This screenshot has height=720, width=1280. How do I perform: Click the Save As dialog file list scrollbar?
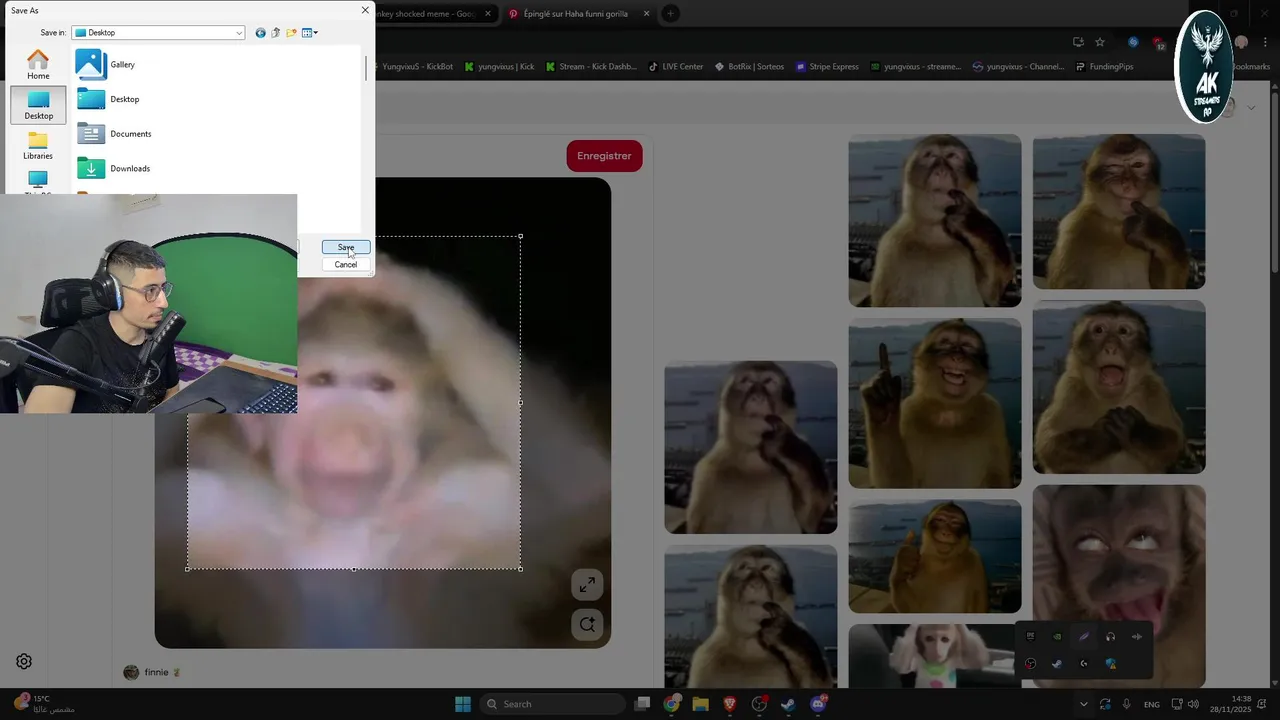[x=365, y=70]
